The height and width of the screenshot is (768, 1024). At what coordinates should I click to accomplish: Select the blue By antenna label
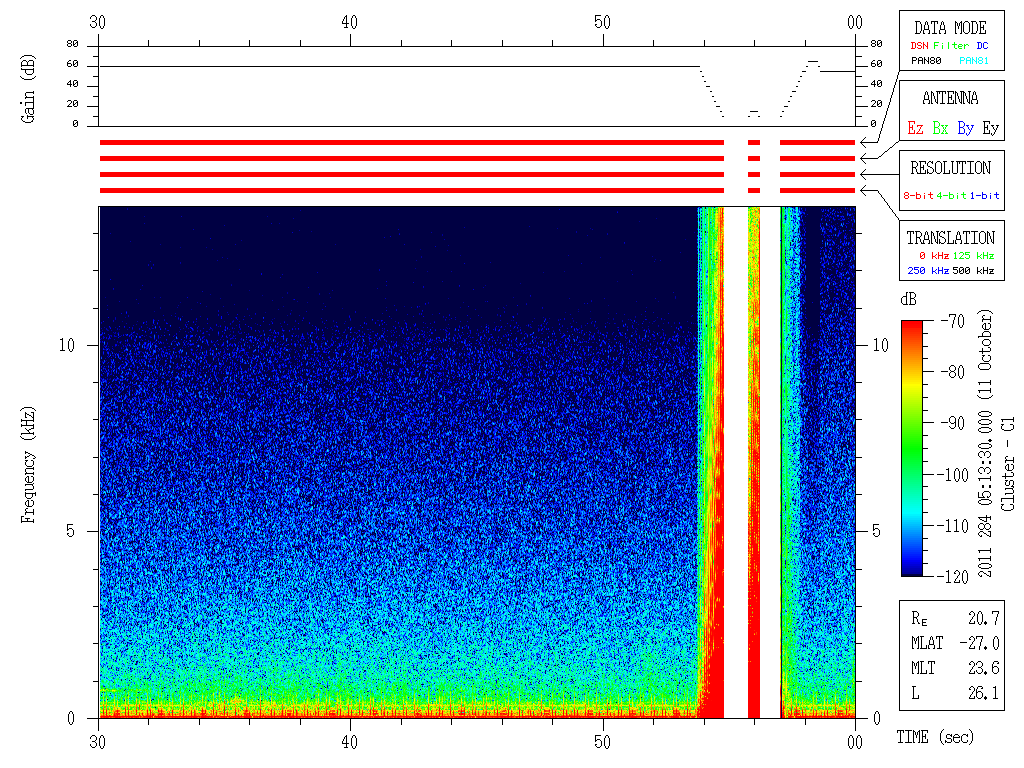pos(966,128)
